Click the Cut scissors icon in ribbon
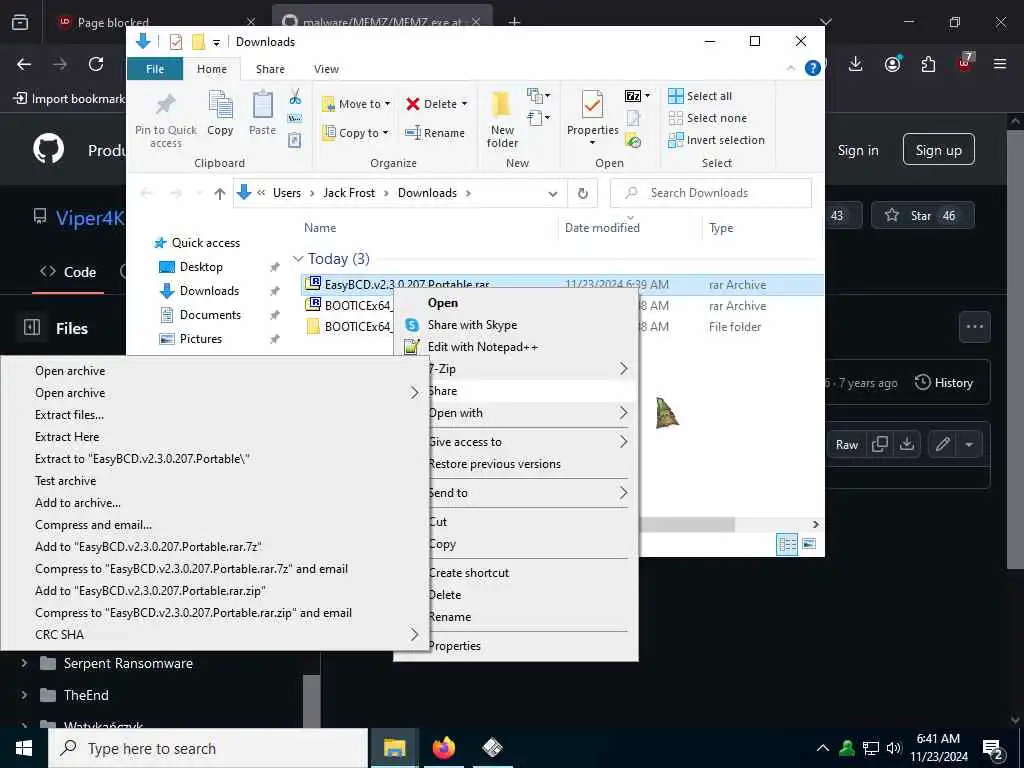 click(295, 97)
